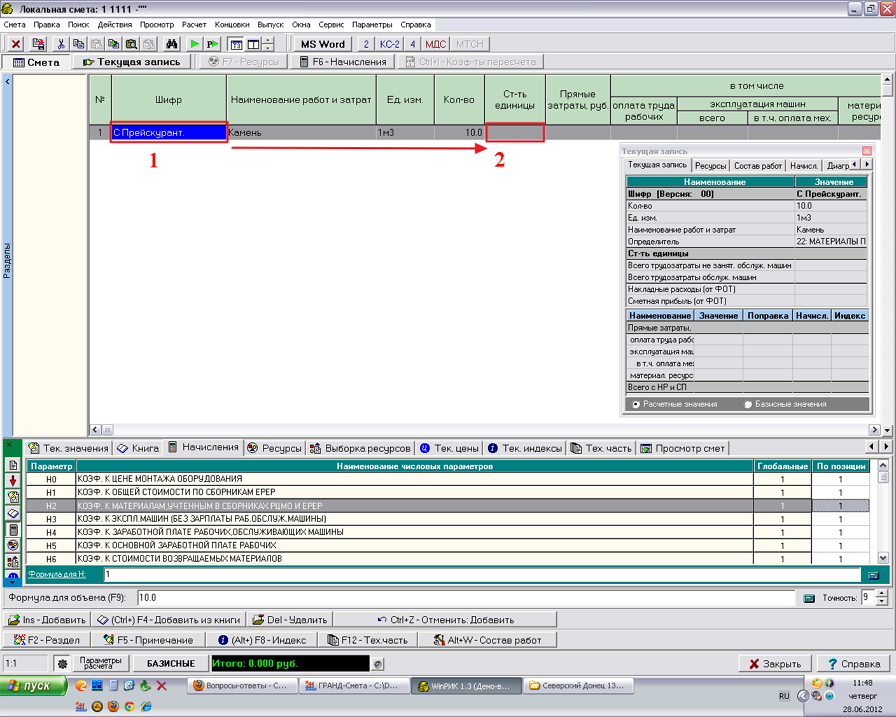
Task: Switch to the Тек. цены tab
Action: tap(448, 448)
